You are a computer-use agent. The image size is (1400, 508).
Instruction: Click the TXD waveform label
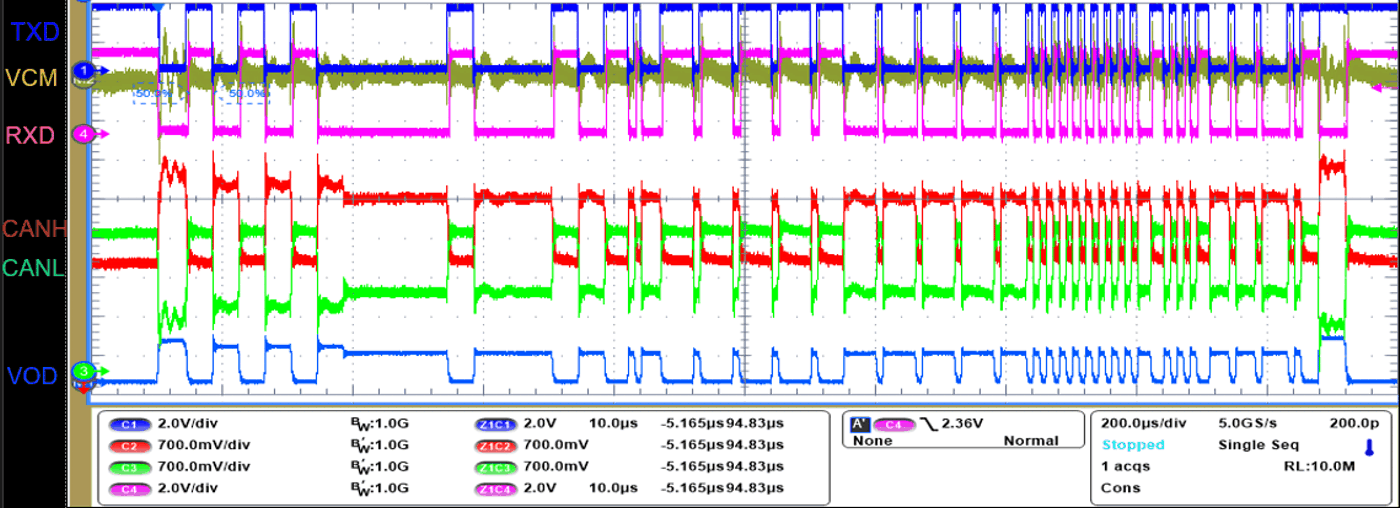tap(34, 32)
